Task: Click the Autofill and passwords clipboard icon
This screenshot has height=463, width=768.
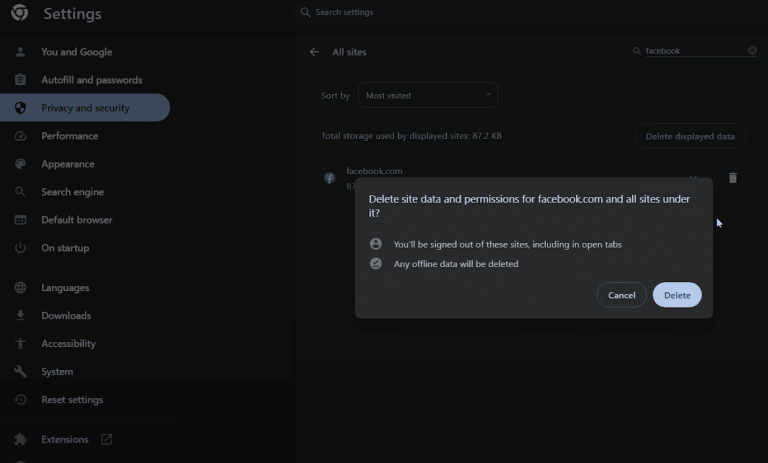Action: pos(20,80)
